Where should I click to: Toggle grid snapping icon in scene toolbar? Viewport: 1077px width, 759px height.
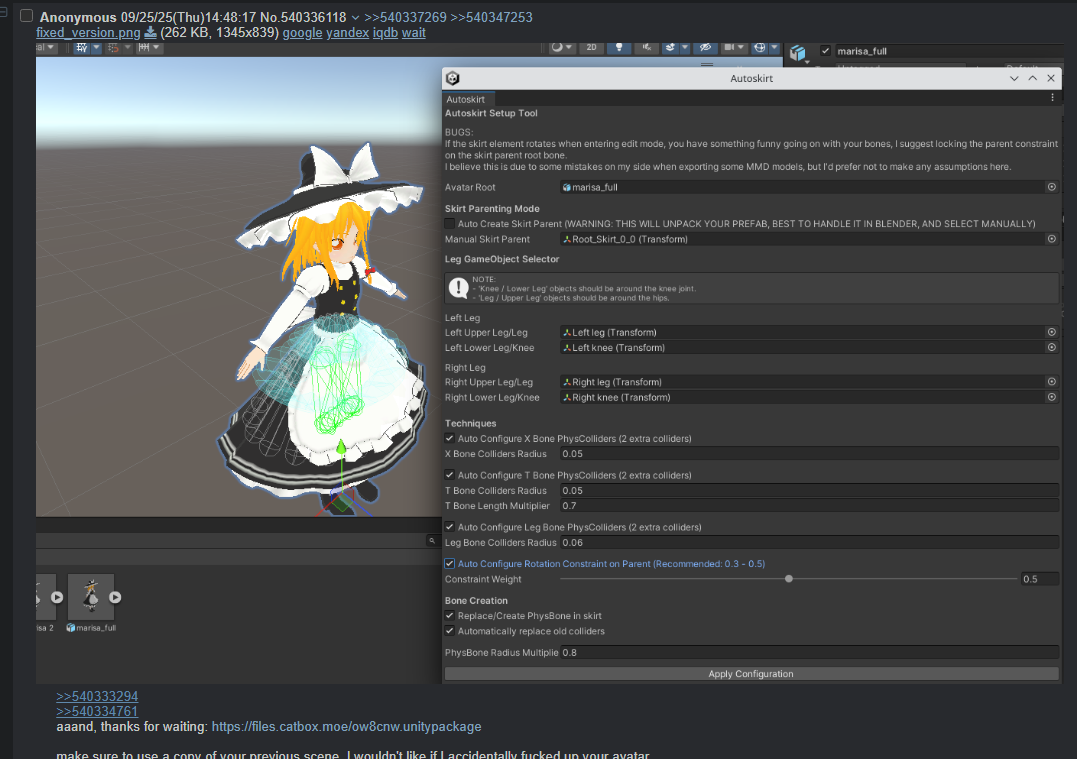tap(82, 47)
